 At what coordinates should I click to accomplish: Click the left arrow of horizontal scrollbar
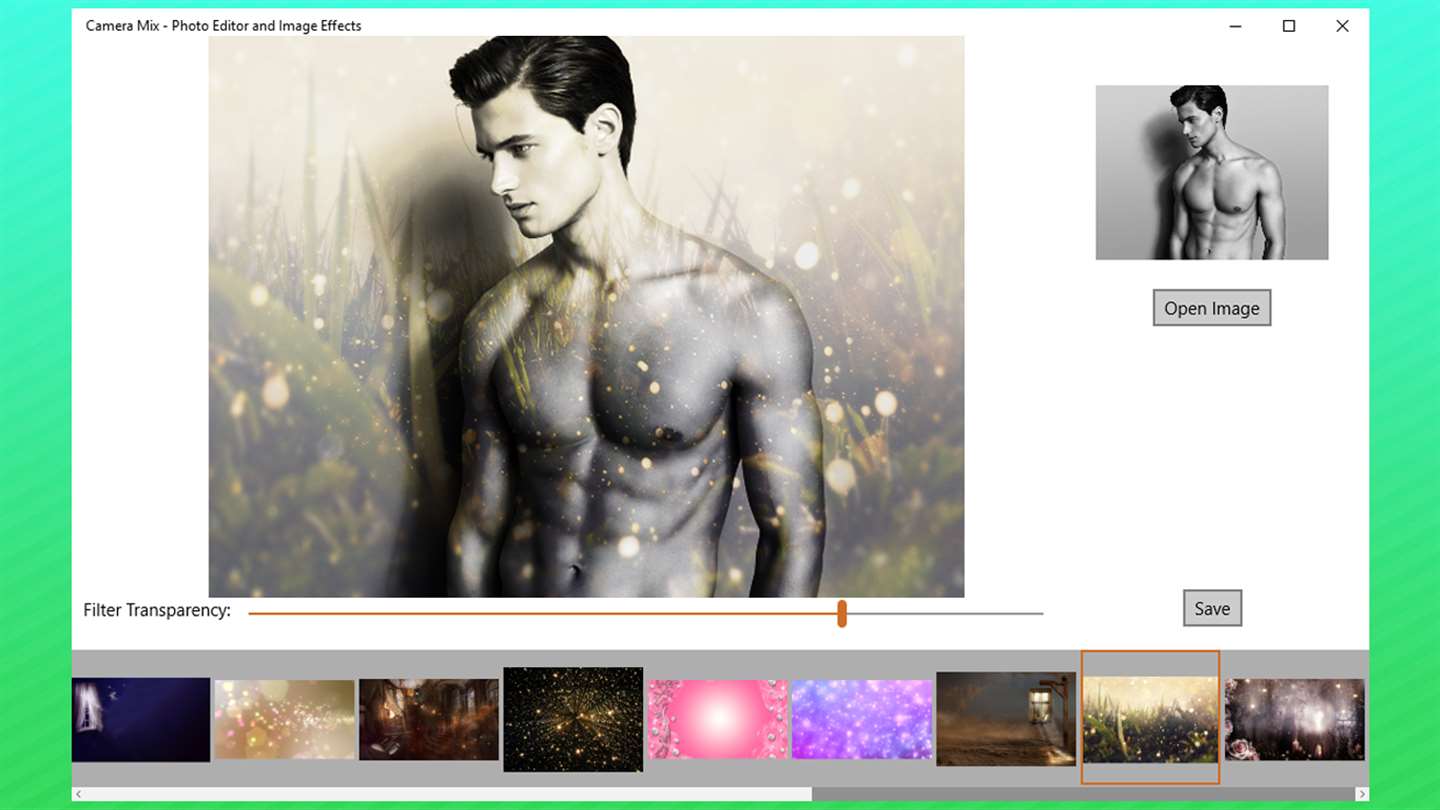tap(79, 794)
